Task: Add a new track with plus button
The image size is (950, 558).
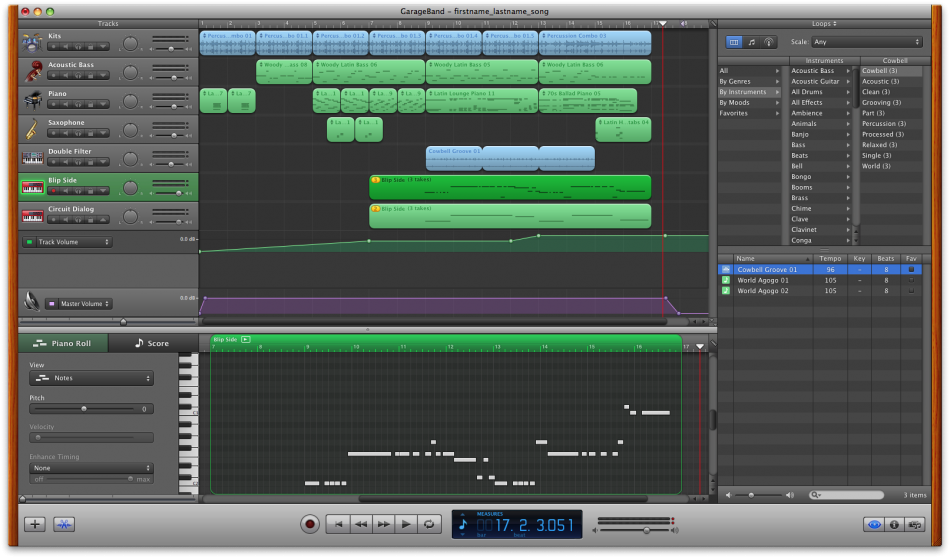Action: (x=35, y=524)
